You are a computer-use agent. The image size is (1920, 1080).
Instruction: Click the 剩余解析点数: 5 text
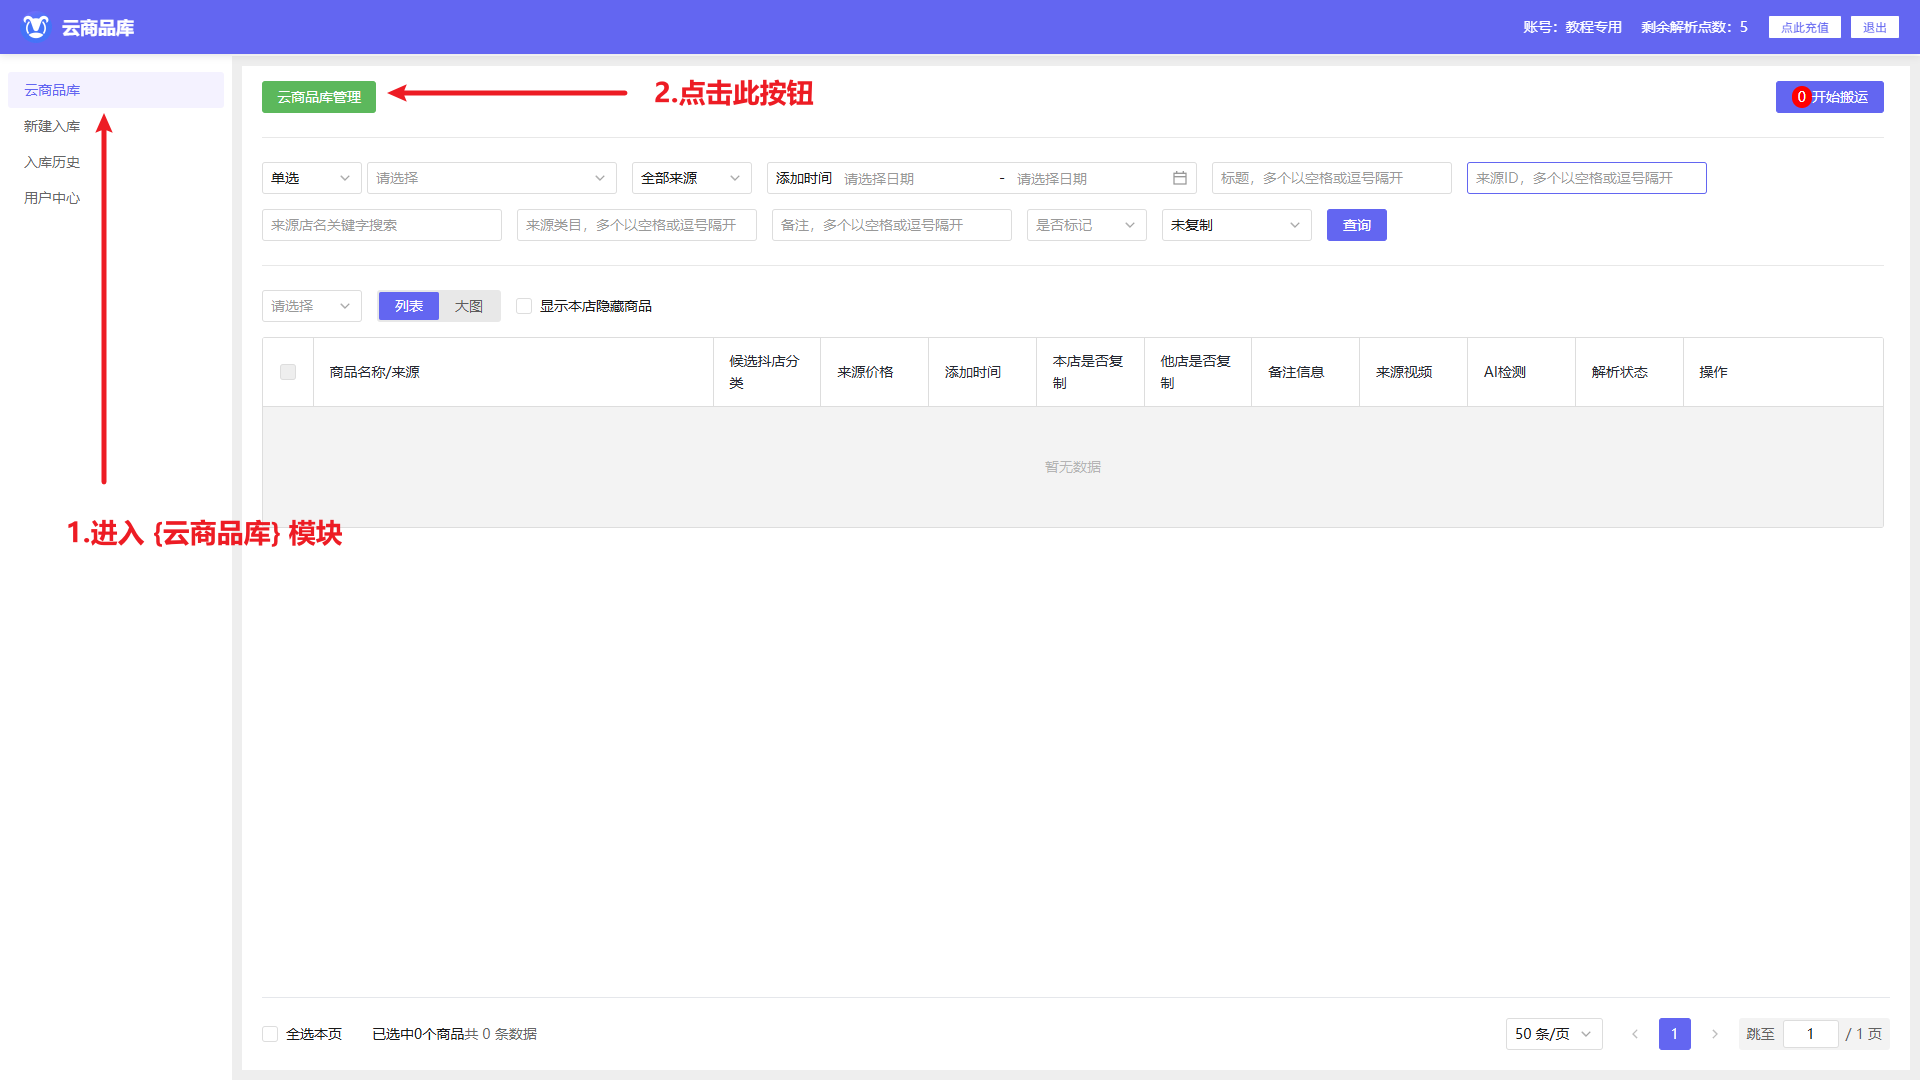pyautogui.click(x=1695, y=27)
